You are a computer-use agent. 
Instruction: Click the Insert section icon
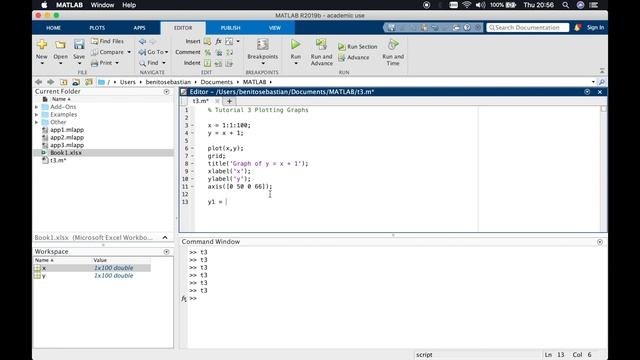(x=207, y=41)
